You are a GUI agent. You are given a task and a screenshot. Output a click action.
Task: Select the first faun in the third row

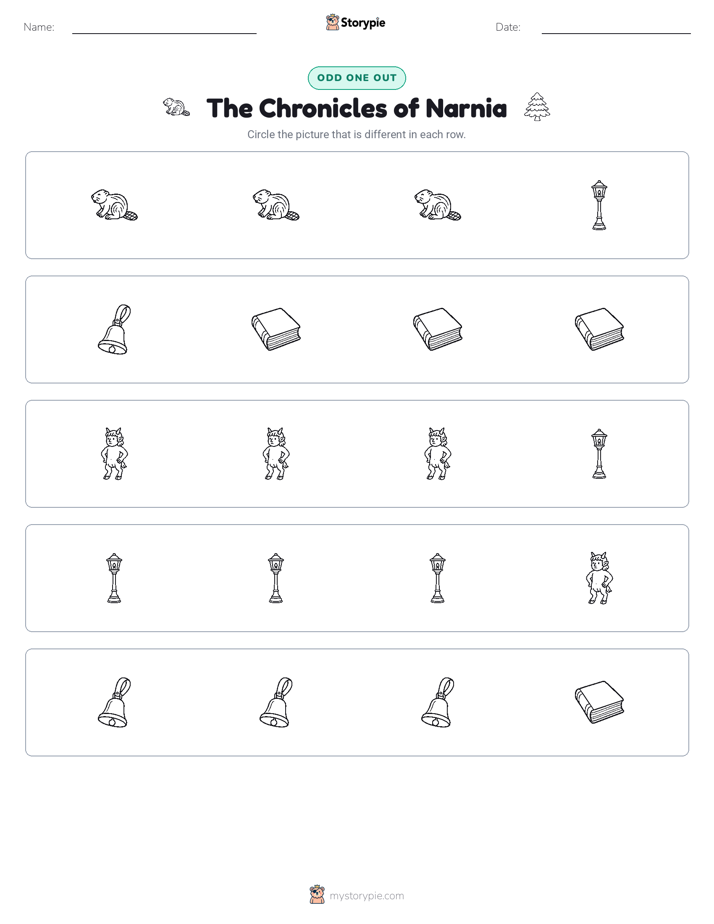click(x=114, y=454)
